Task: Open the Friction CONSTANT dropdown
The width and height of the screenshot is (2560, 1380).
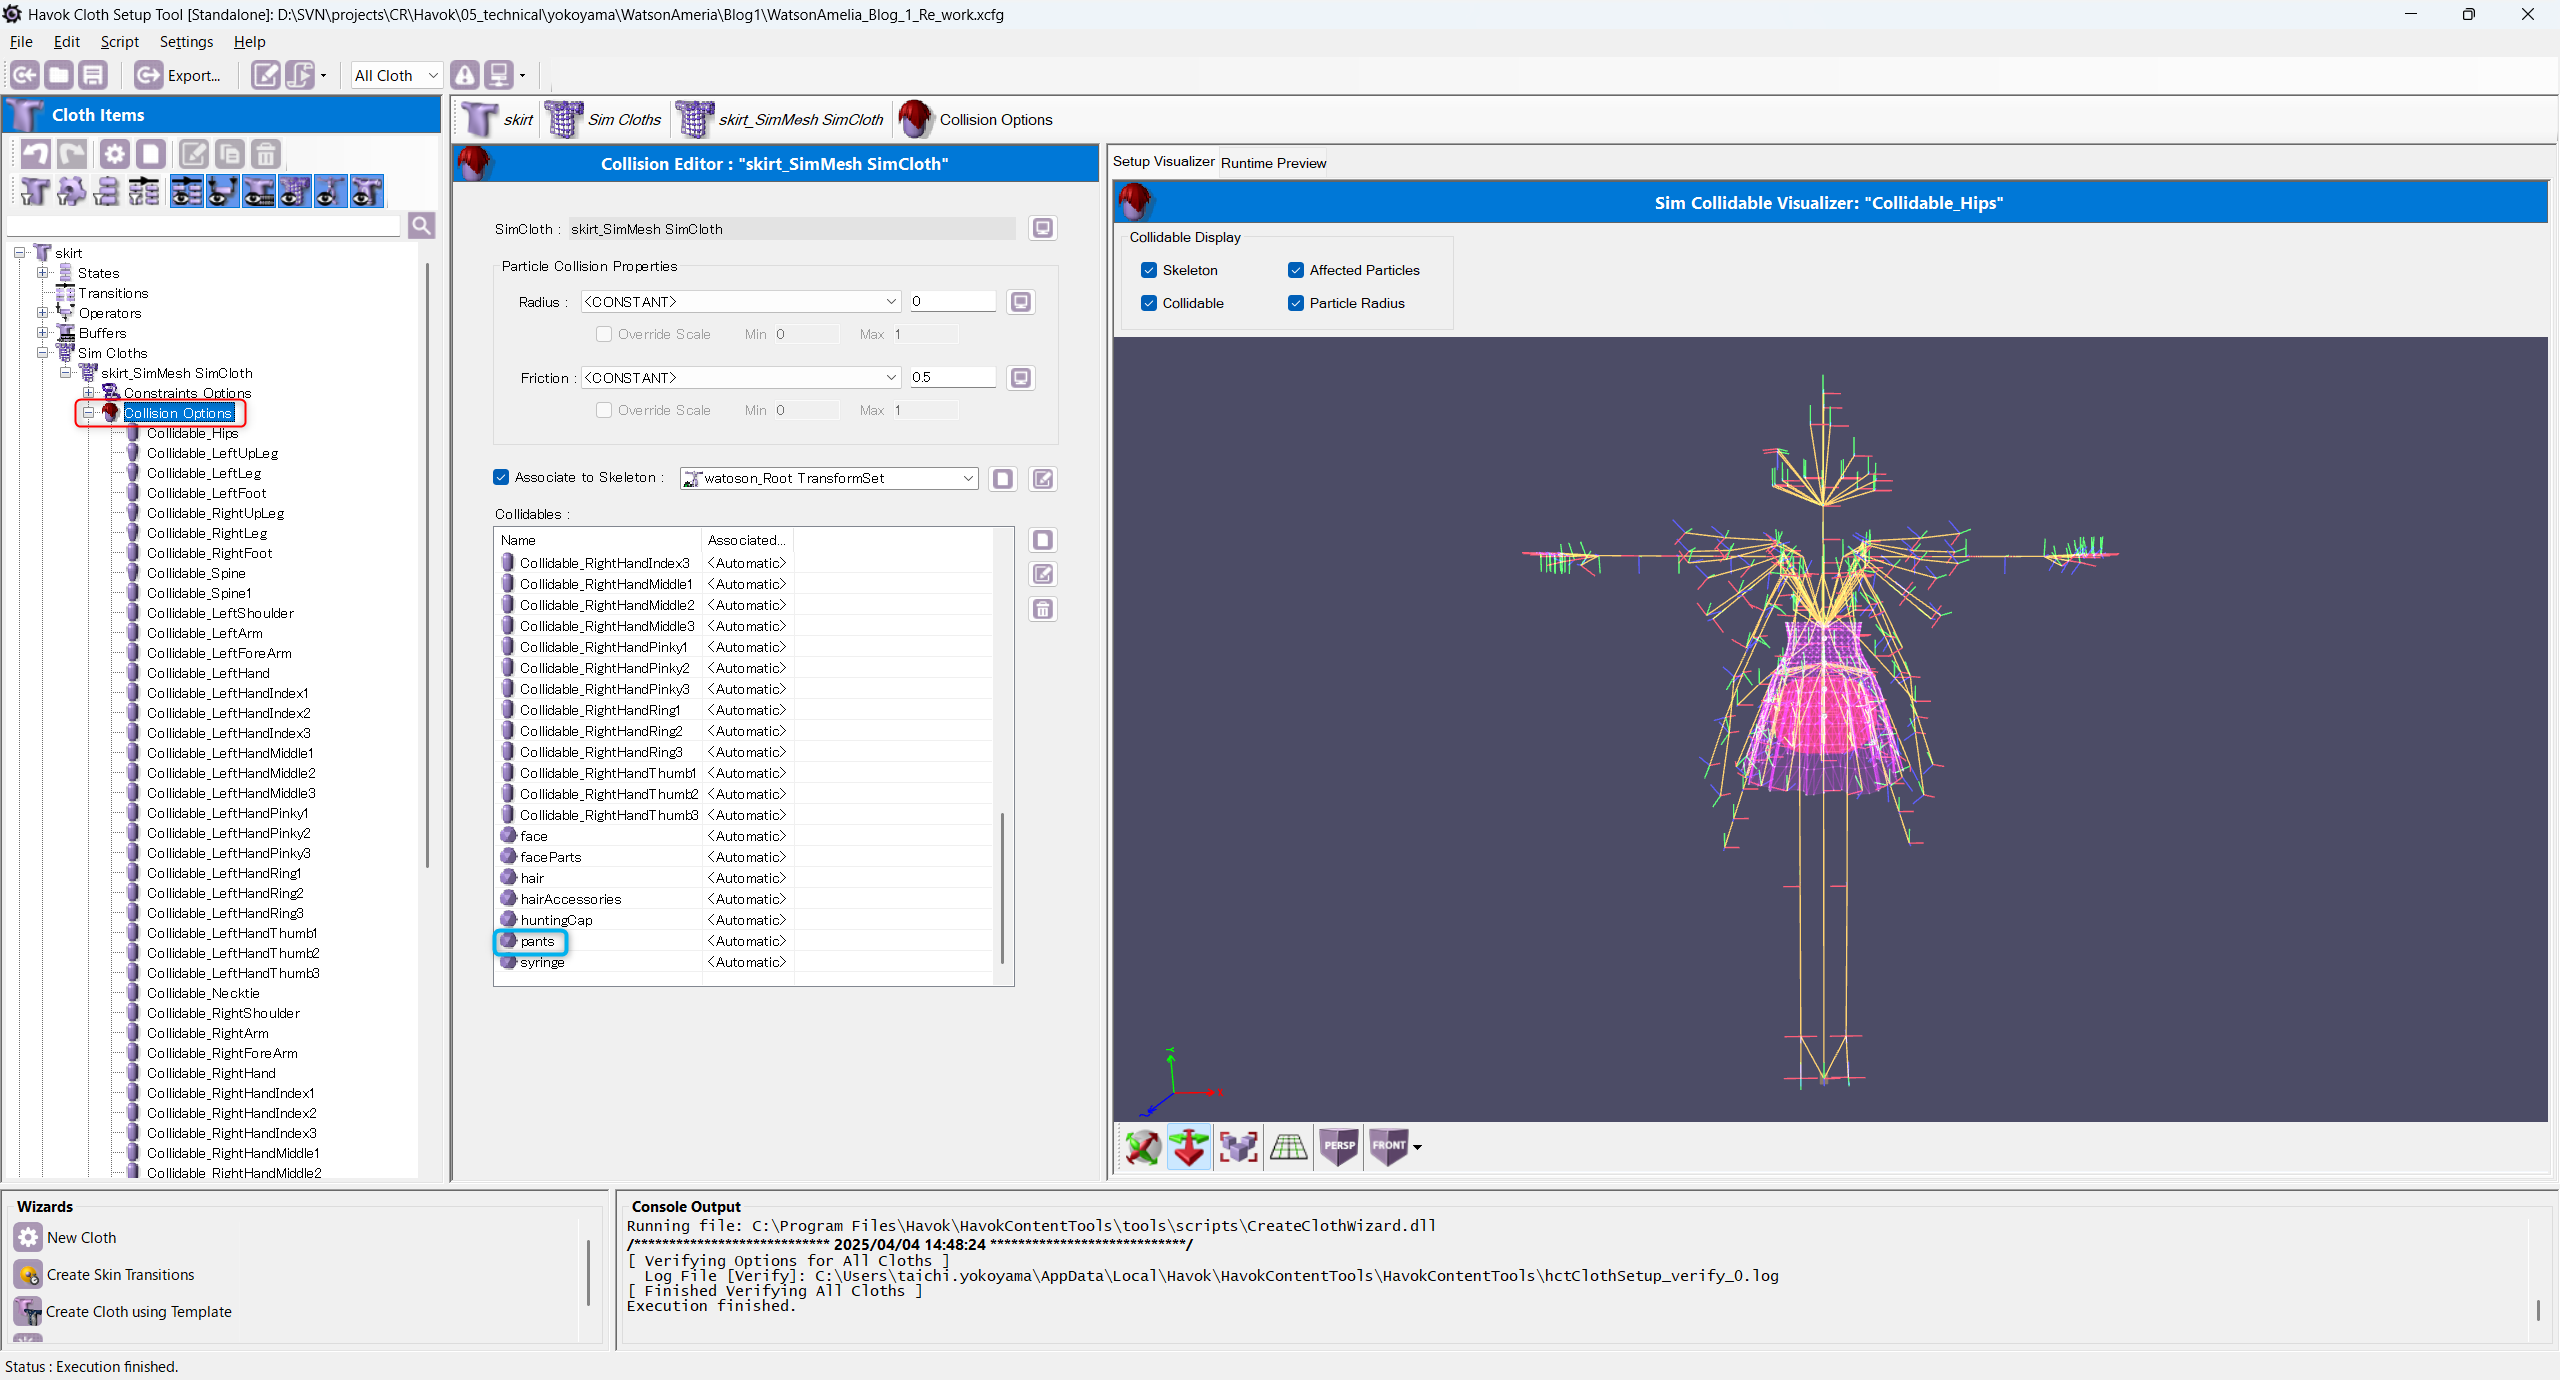Action: (x=741, y=378)
